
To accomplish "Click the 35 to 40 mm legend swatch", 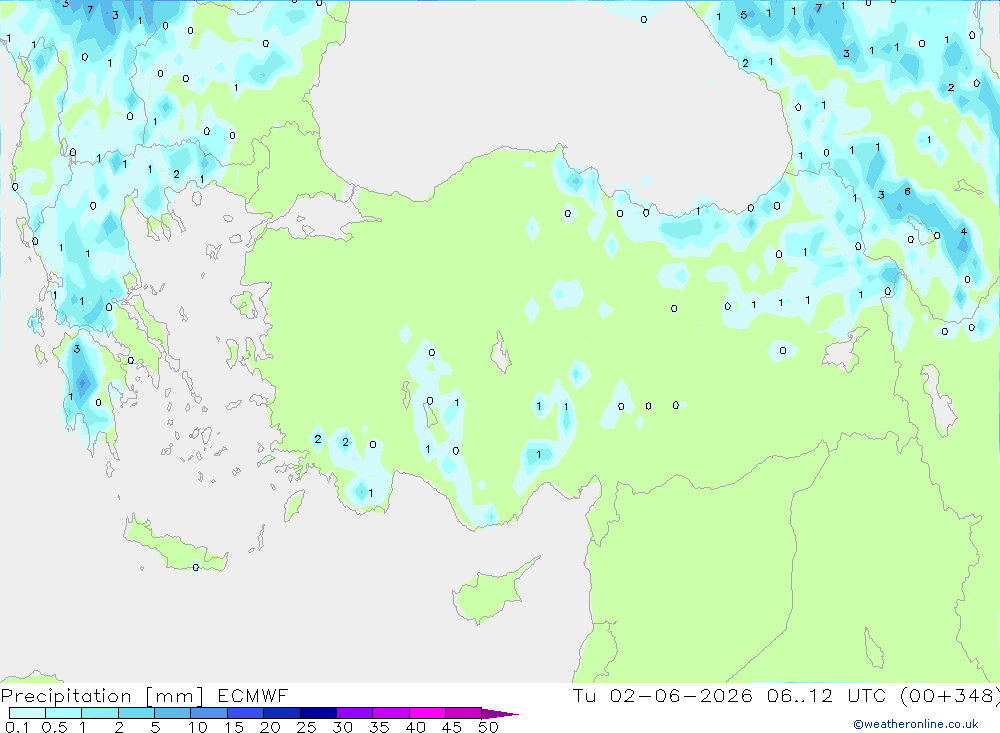I will 390,713.
